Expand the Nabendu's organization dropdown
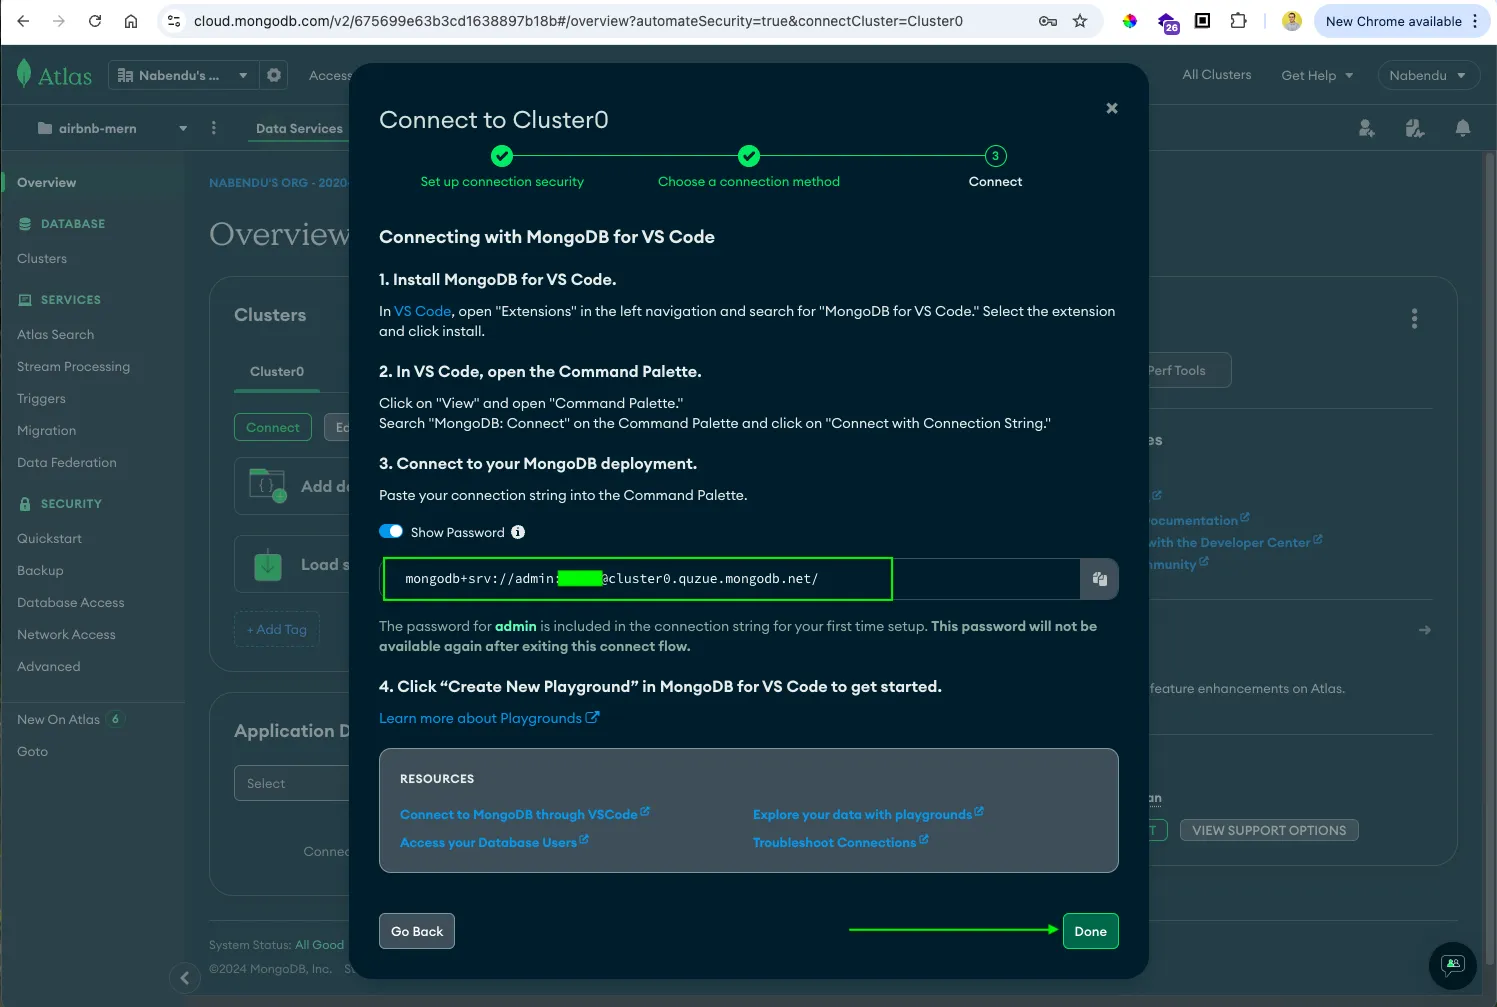The image size is (1497, 1007). point(182,75)
